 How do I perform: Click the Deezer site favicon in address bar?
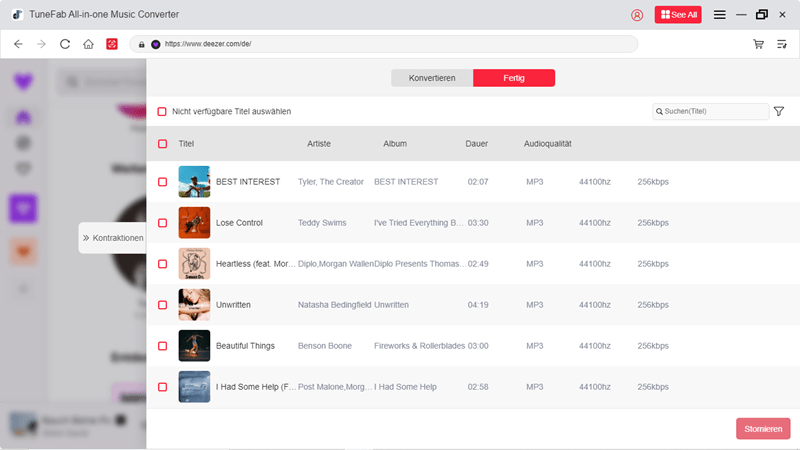click(156, 44)
